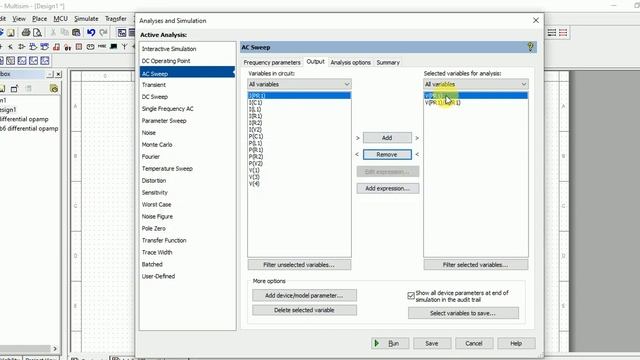
Task: Select variable V(4) in circuit list
Action: point(254,184)
